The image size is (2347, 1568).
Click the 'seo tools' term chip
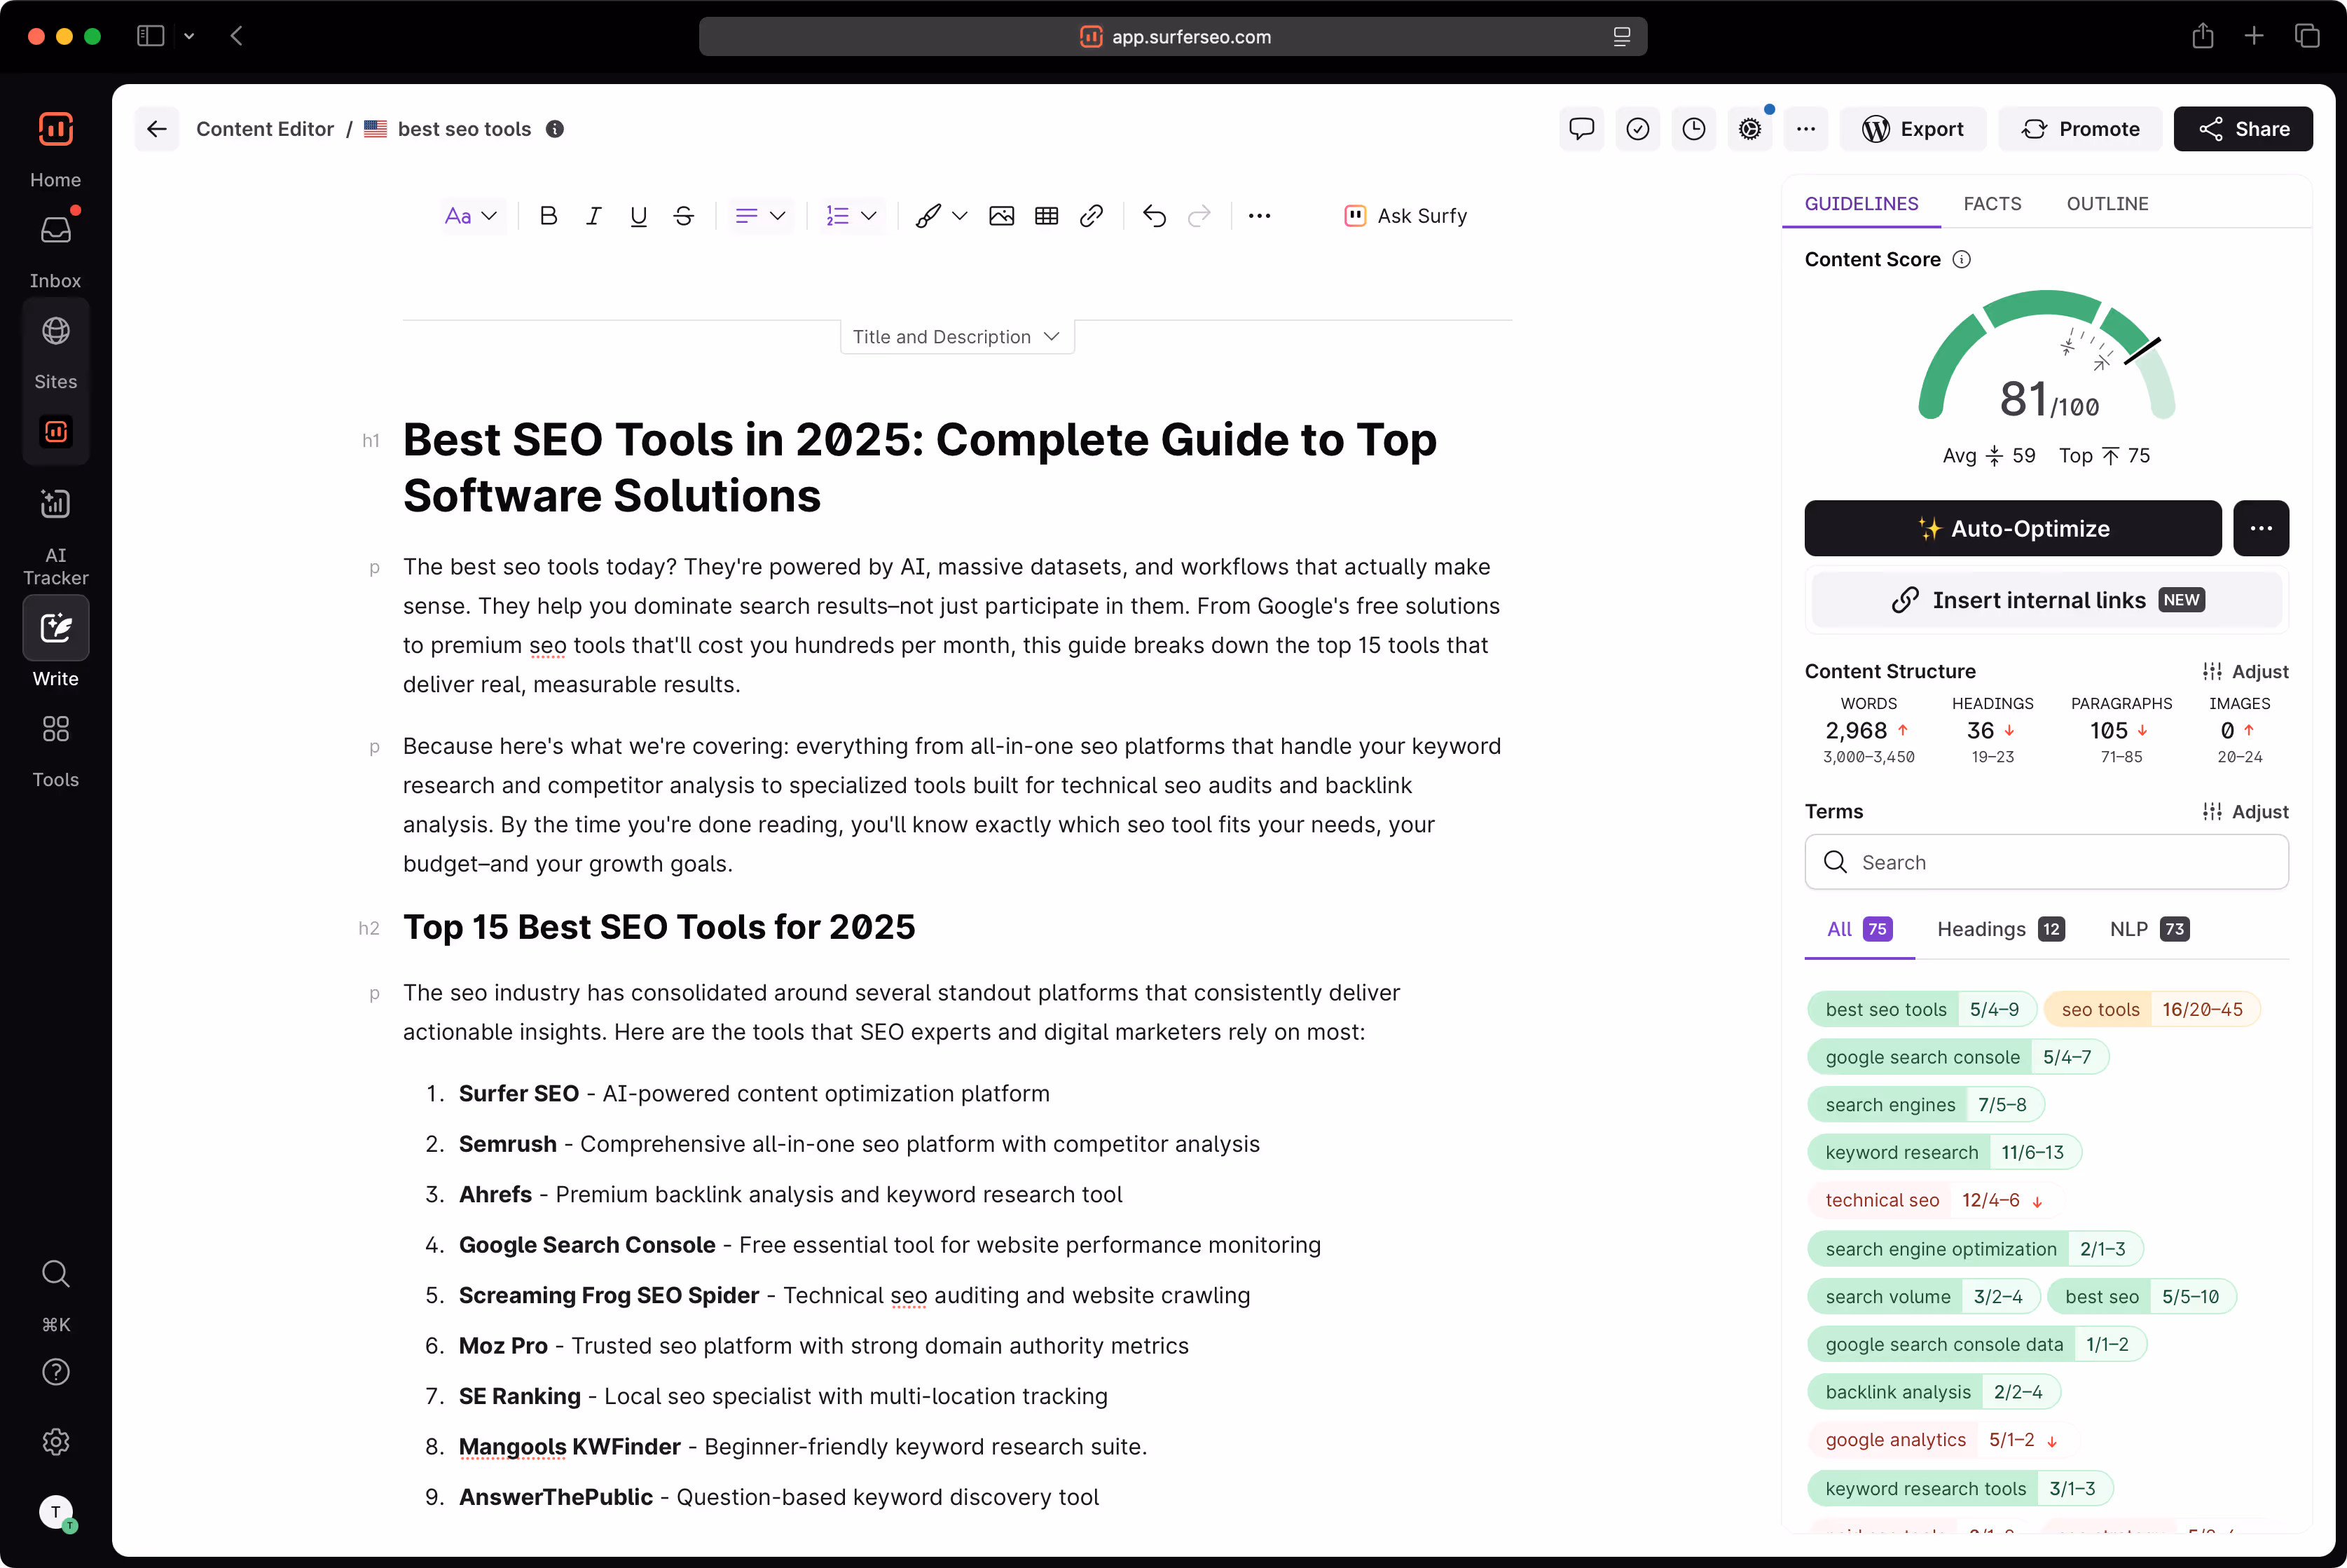(x=2151, y=1010)
